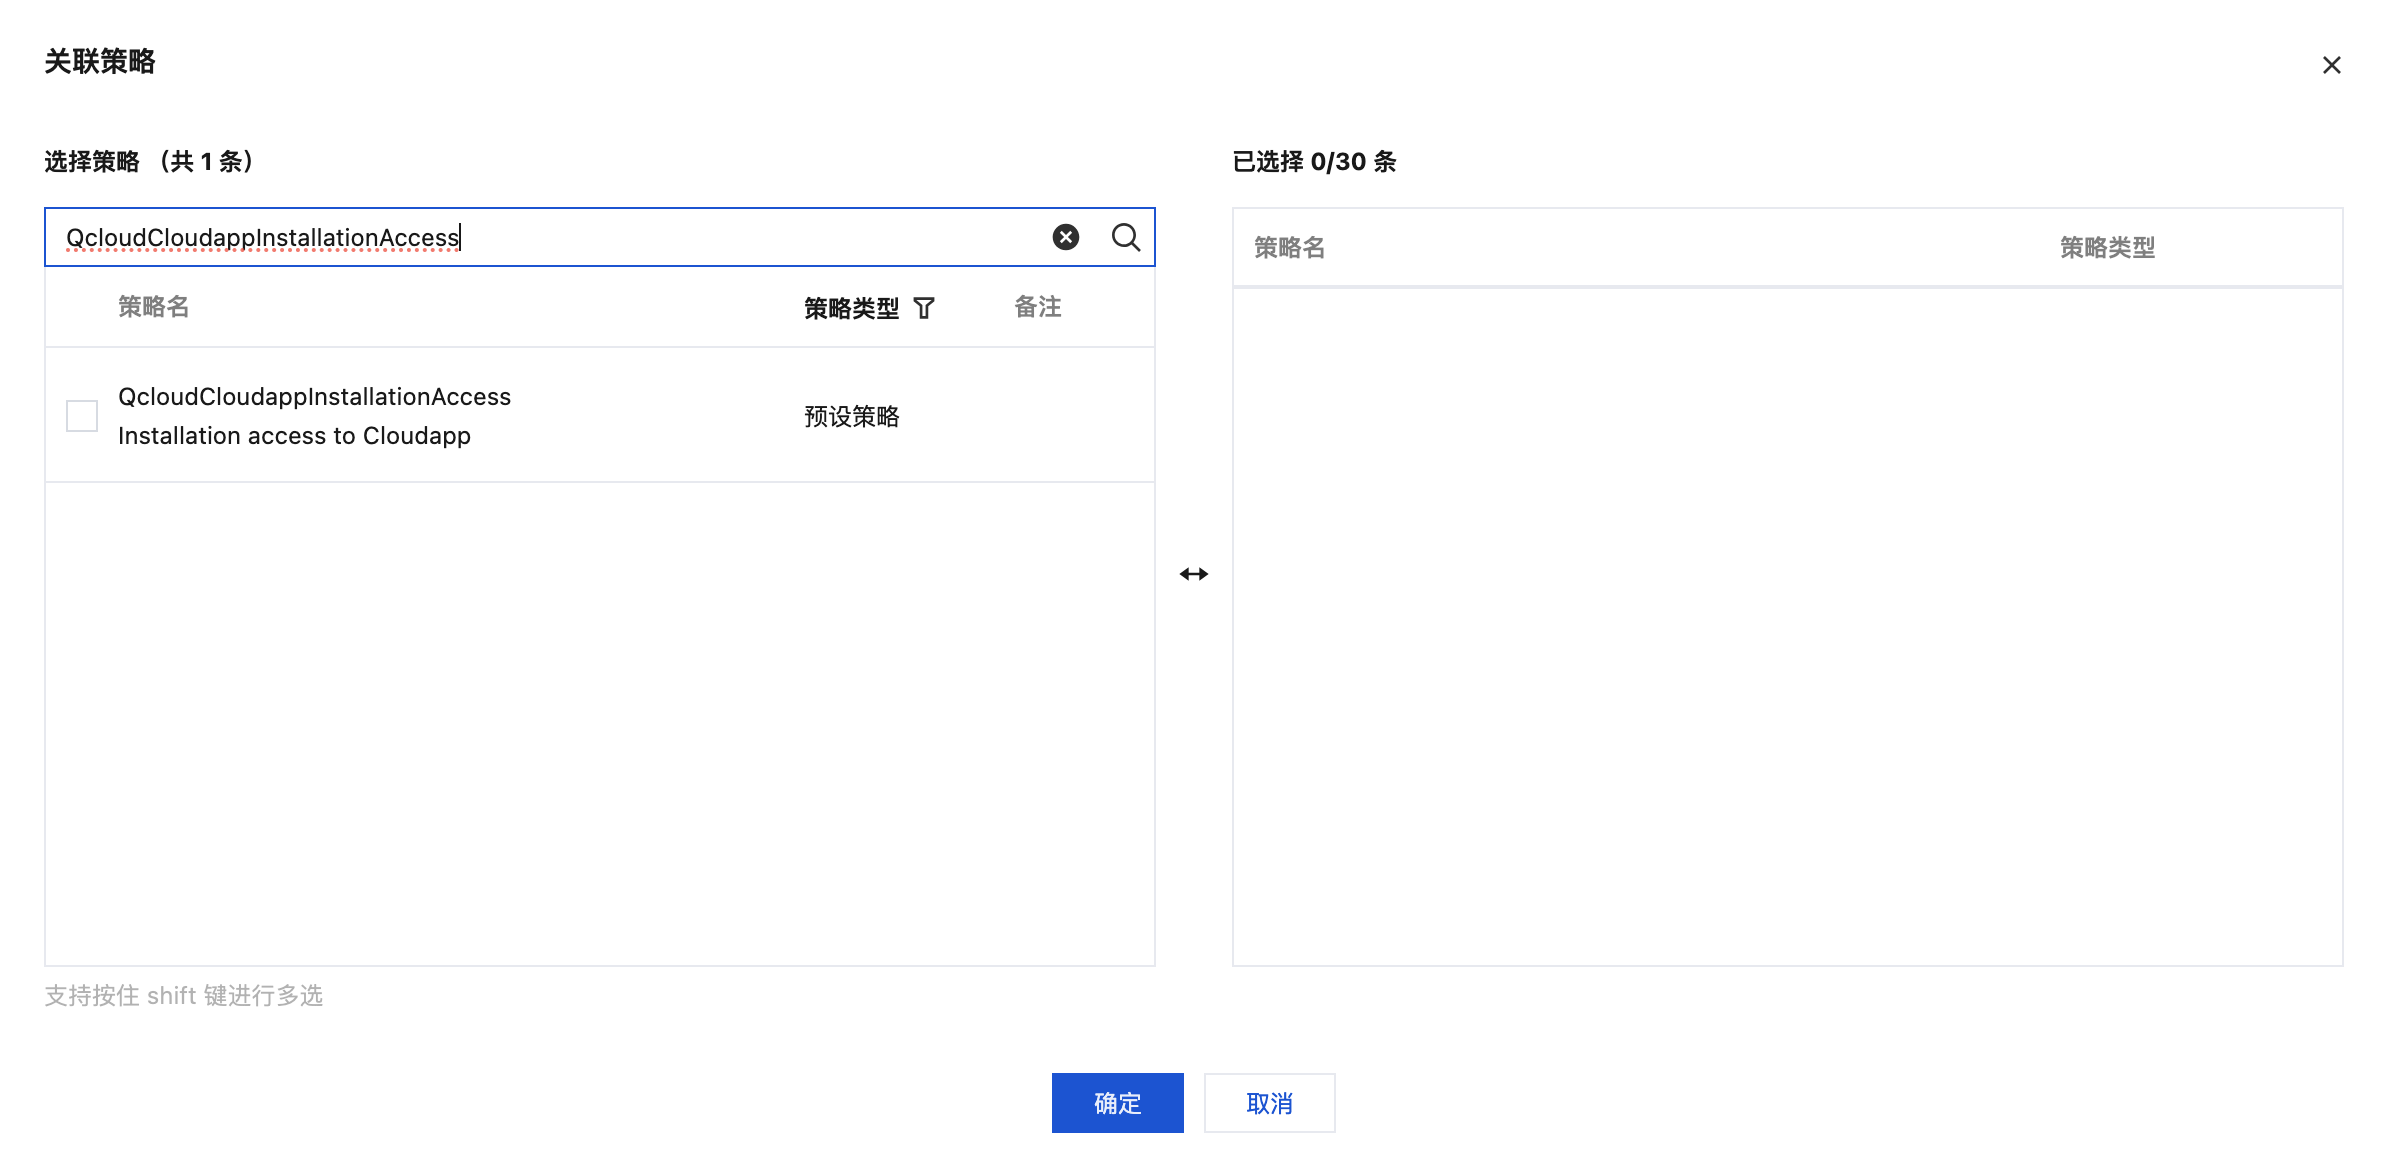2386x1156 pixels.
Task: Click the "Installation access to Cloudapp" description
Action: tap(294, 436)
